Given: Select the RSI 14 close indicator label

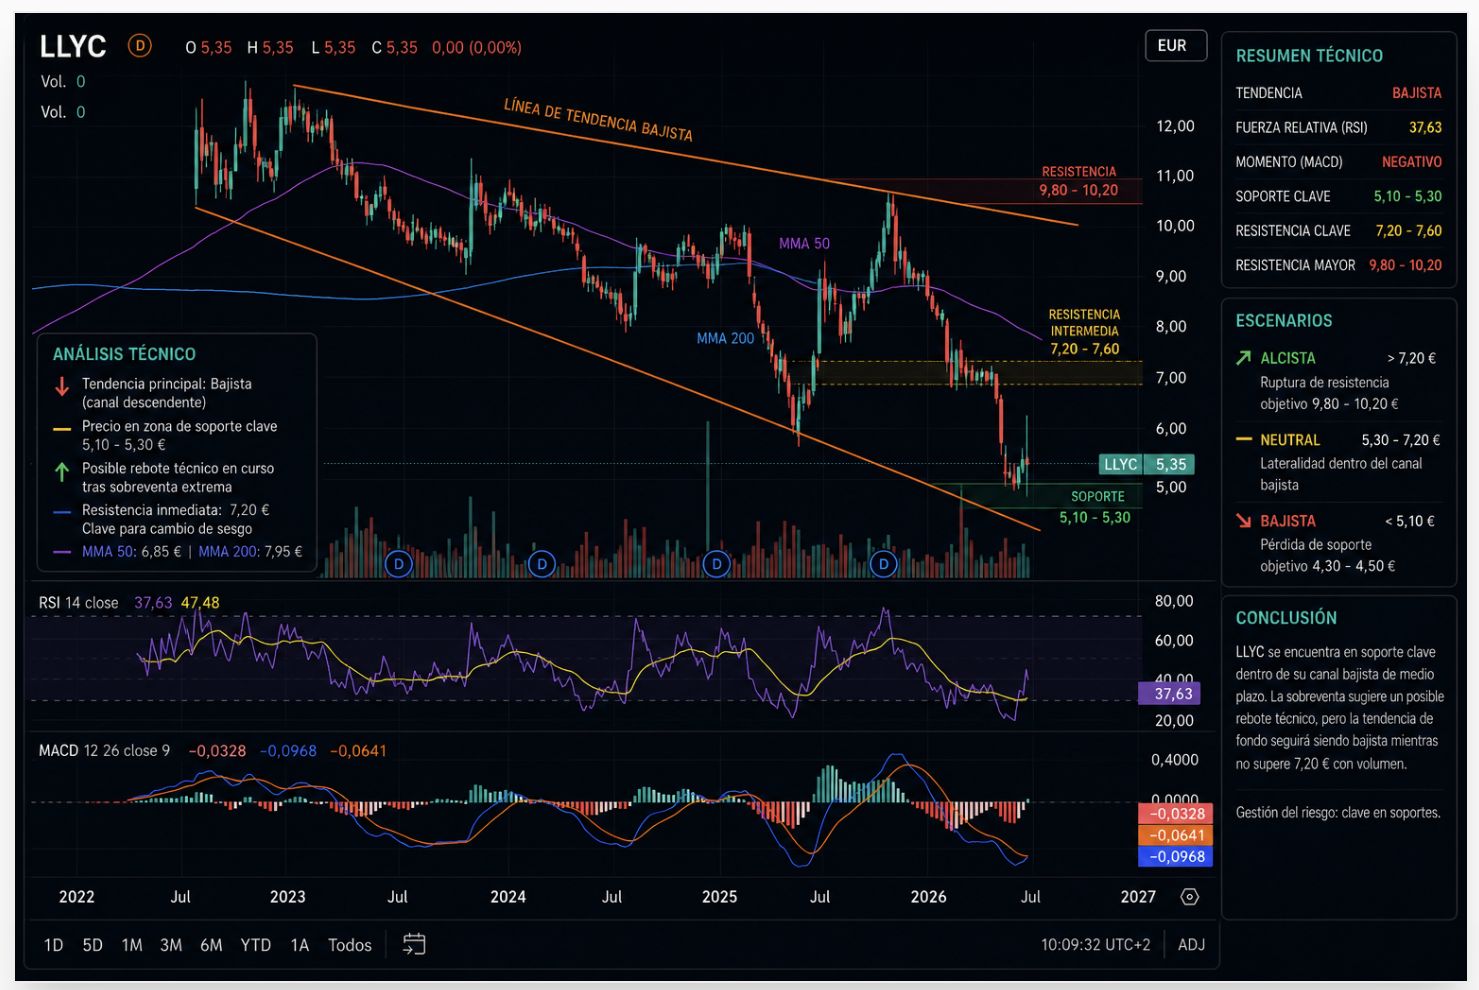Looking at the screenshot, I should [78, 603].
